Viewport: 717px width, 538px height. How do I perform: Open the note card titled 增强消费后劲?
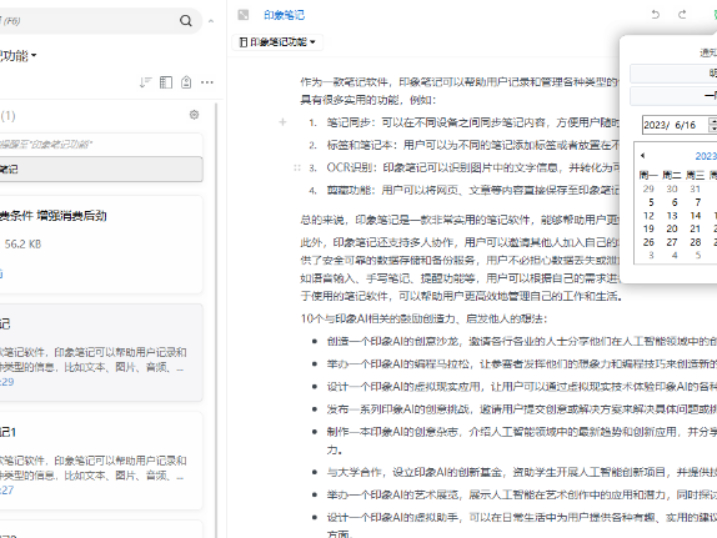coord(101,245)
